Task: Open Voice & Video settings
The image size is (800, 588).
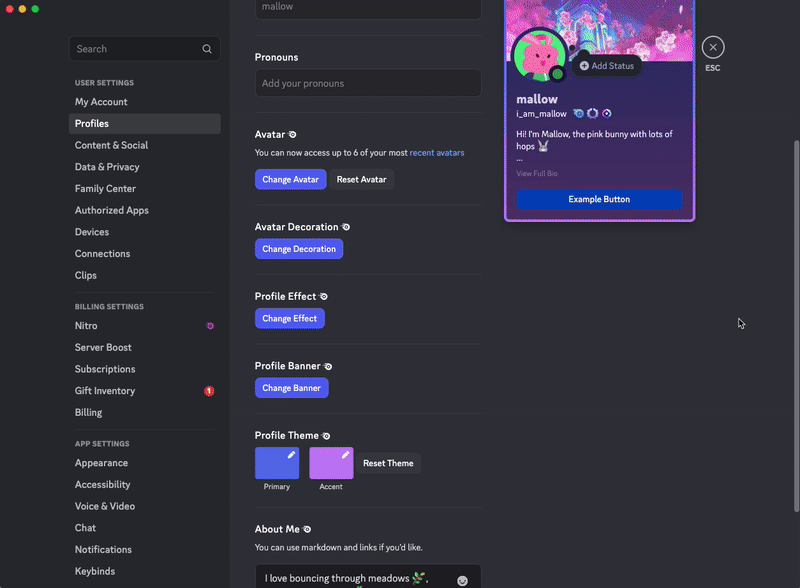Action: tap(145, 506)
